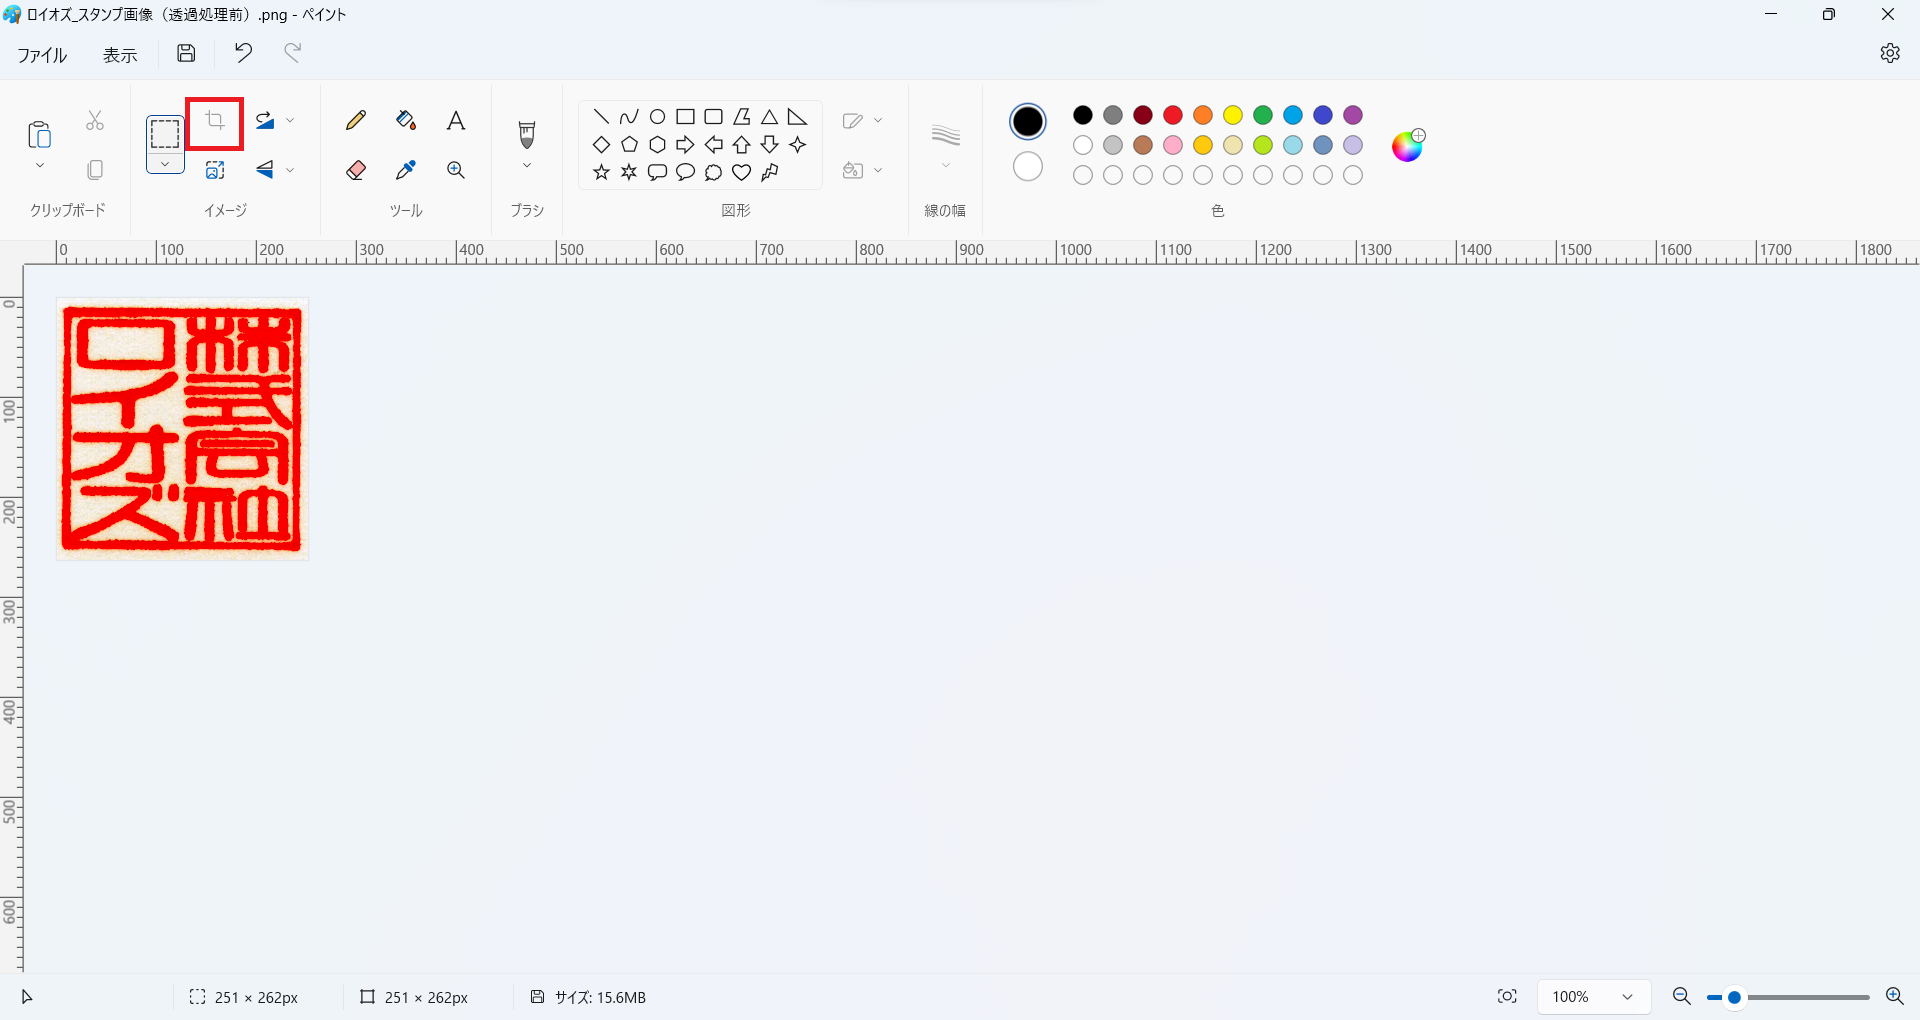
Task: Select the Text tool
Action: [x=456, y=121]
